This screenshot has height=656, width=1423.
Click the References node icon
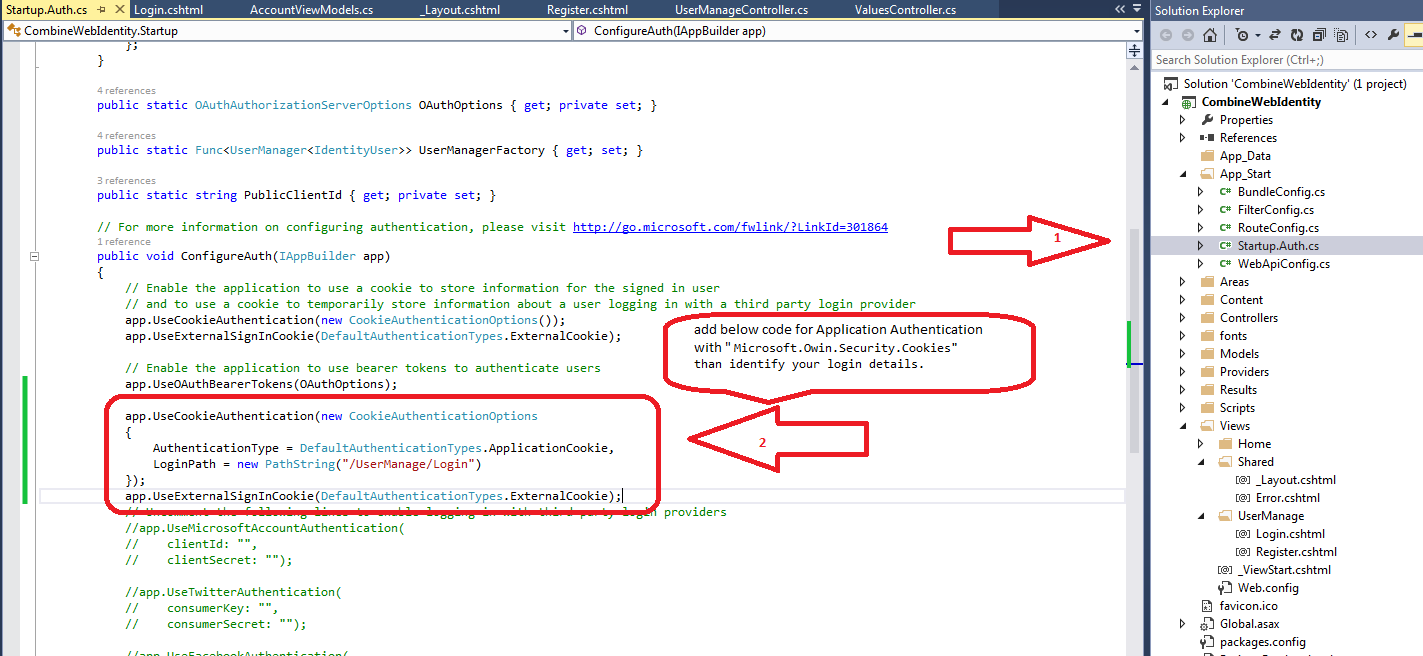(x=1207, y=138)
